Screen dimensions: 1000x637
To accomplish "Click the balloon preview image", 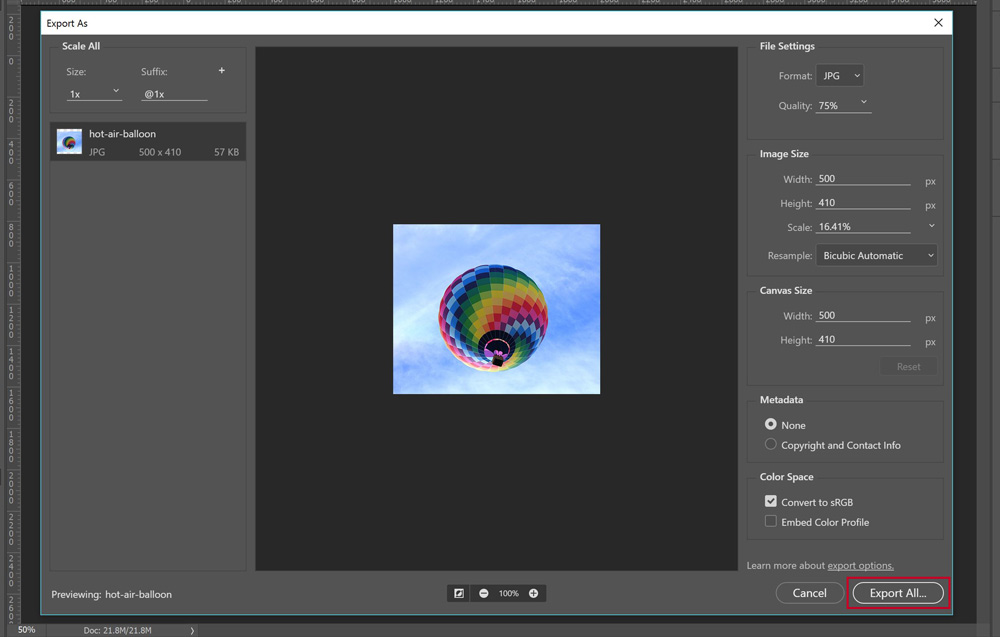I will coord(496,309).
